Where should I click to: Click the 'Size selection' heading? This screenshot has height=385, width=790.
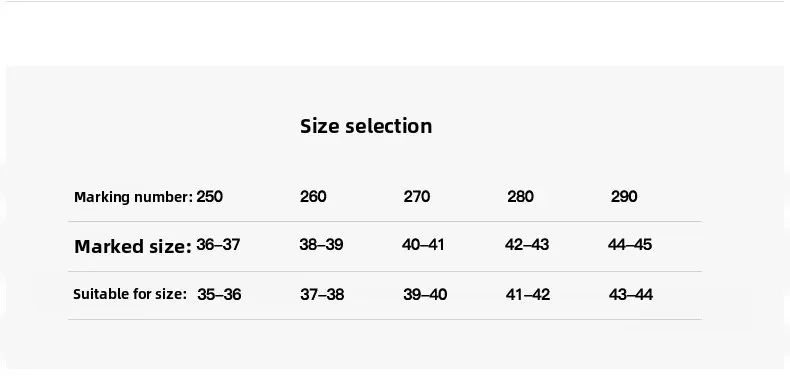click(x=366, y=126)
